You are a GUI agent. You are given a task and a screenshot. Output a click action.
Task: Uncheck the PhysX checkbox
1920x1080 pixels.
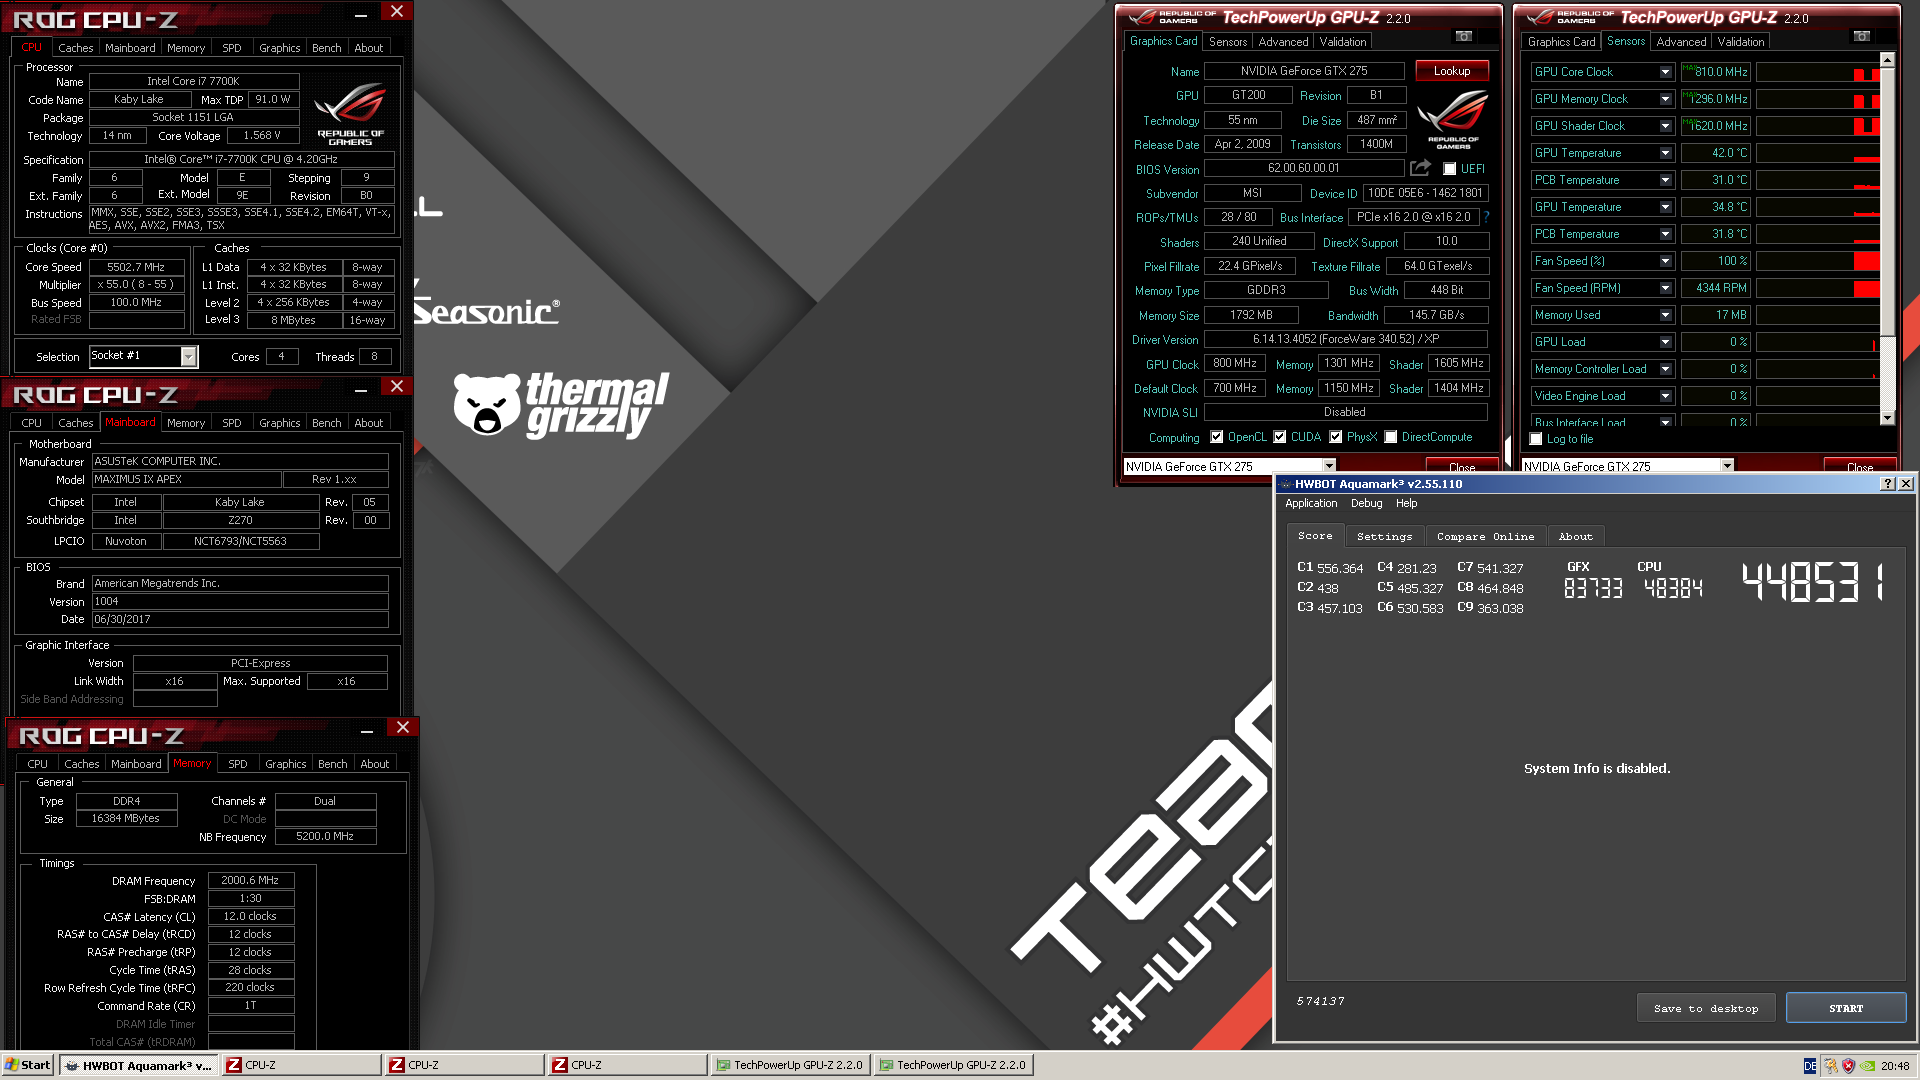pyautogui.click(x=1336, y=437)
